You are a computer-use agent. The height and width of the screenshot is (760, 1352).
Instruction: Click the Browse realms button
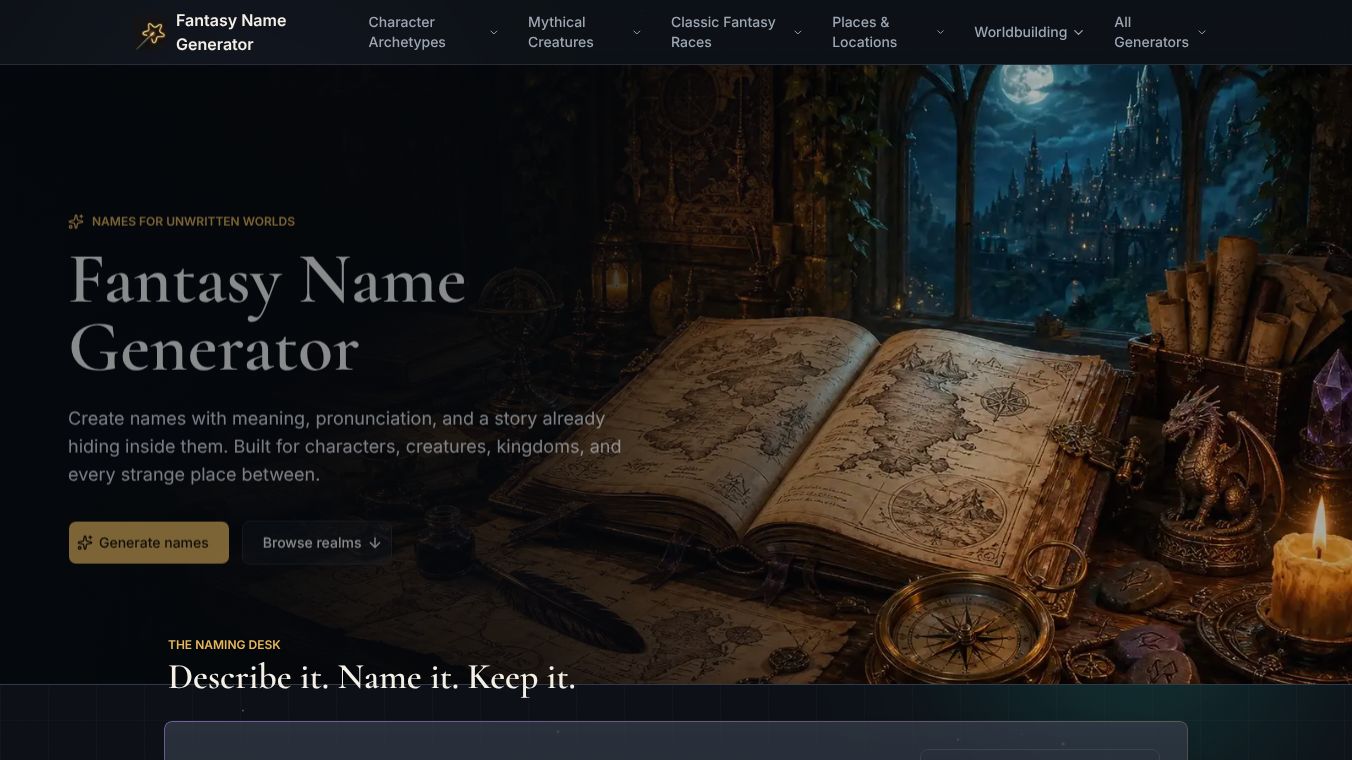317,543
